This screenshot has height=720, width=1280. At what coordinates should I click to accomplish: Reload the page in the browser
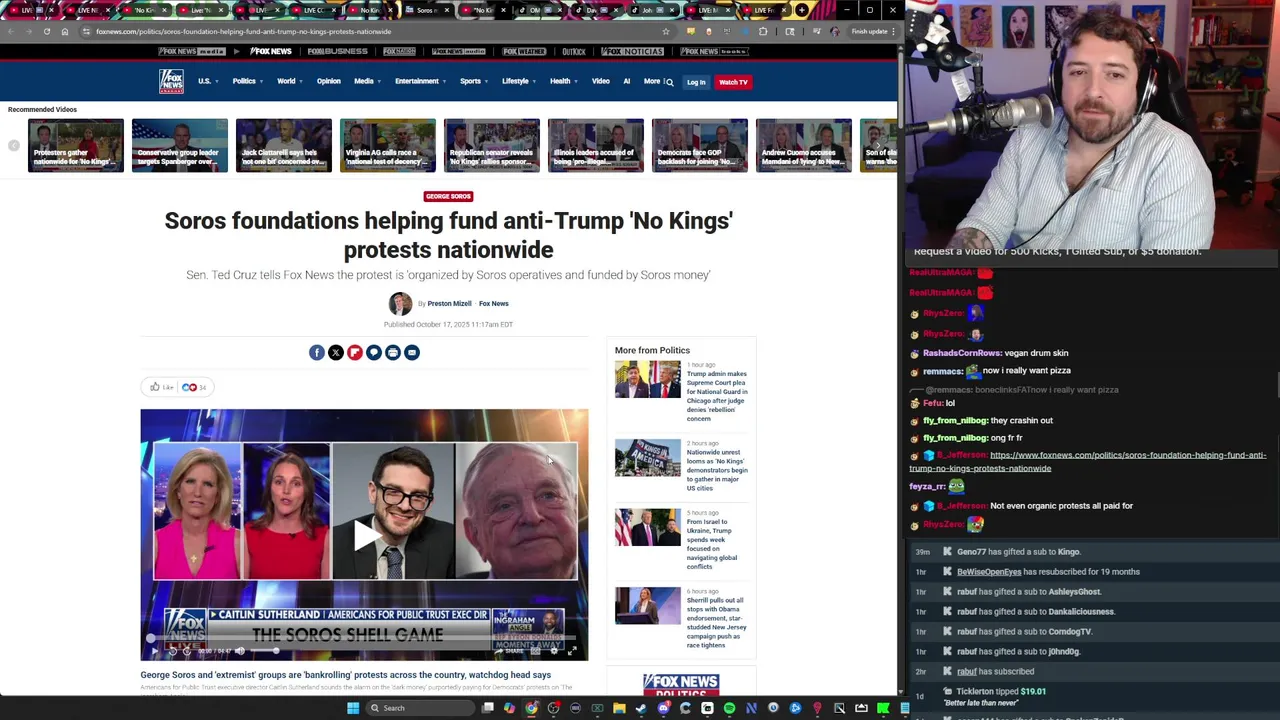46,31
